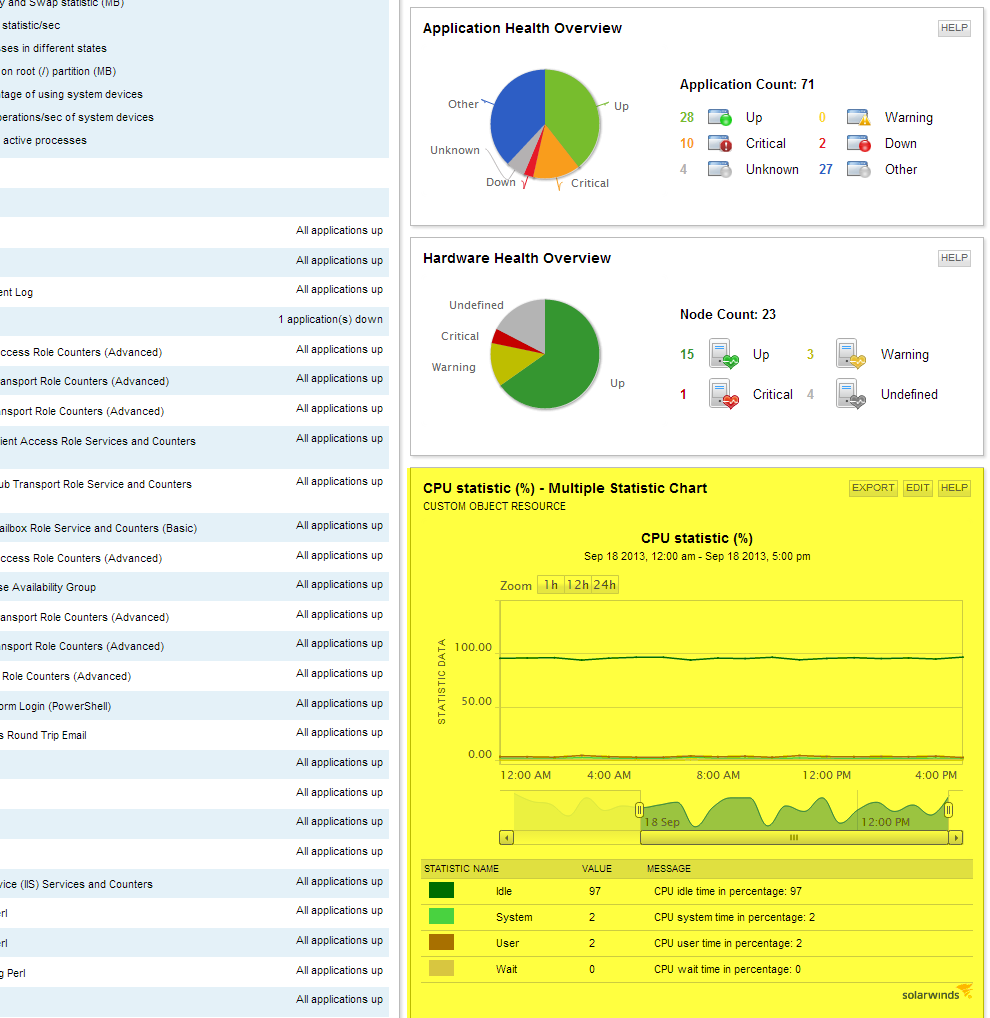Open HELP for Hardware Health Overview
The height and width of the screenshot is (1018, 990).
coord(954,258)
